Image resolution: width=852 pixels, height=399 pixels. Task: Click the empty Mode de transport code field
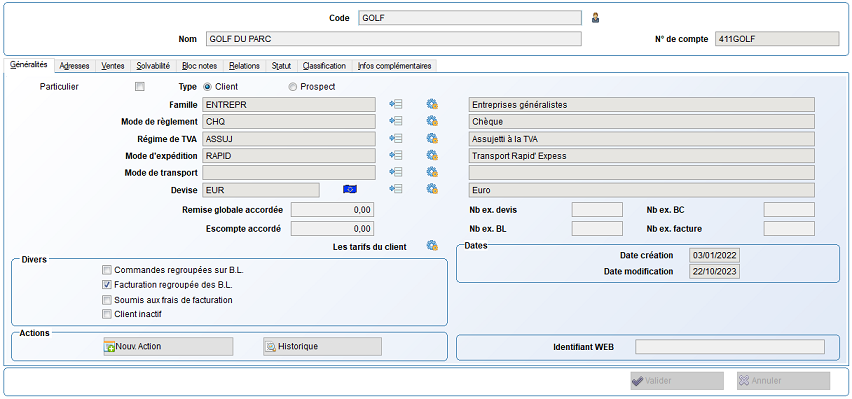pyautogui.click(x=289, y=172)
